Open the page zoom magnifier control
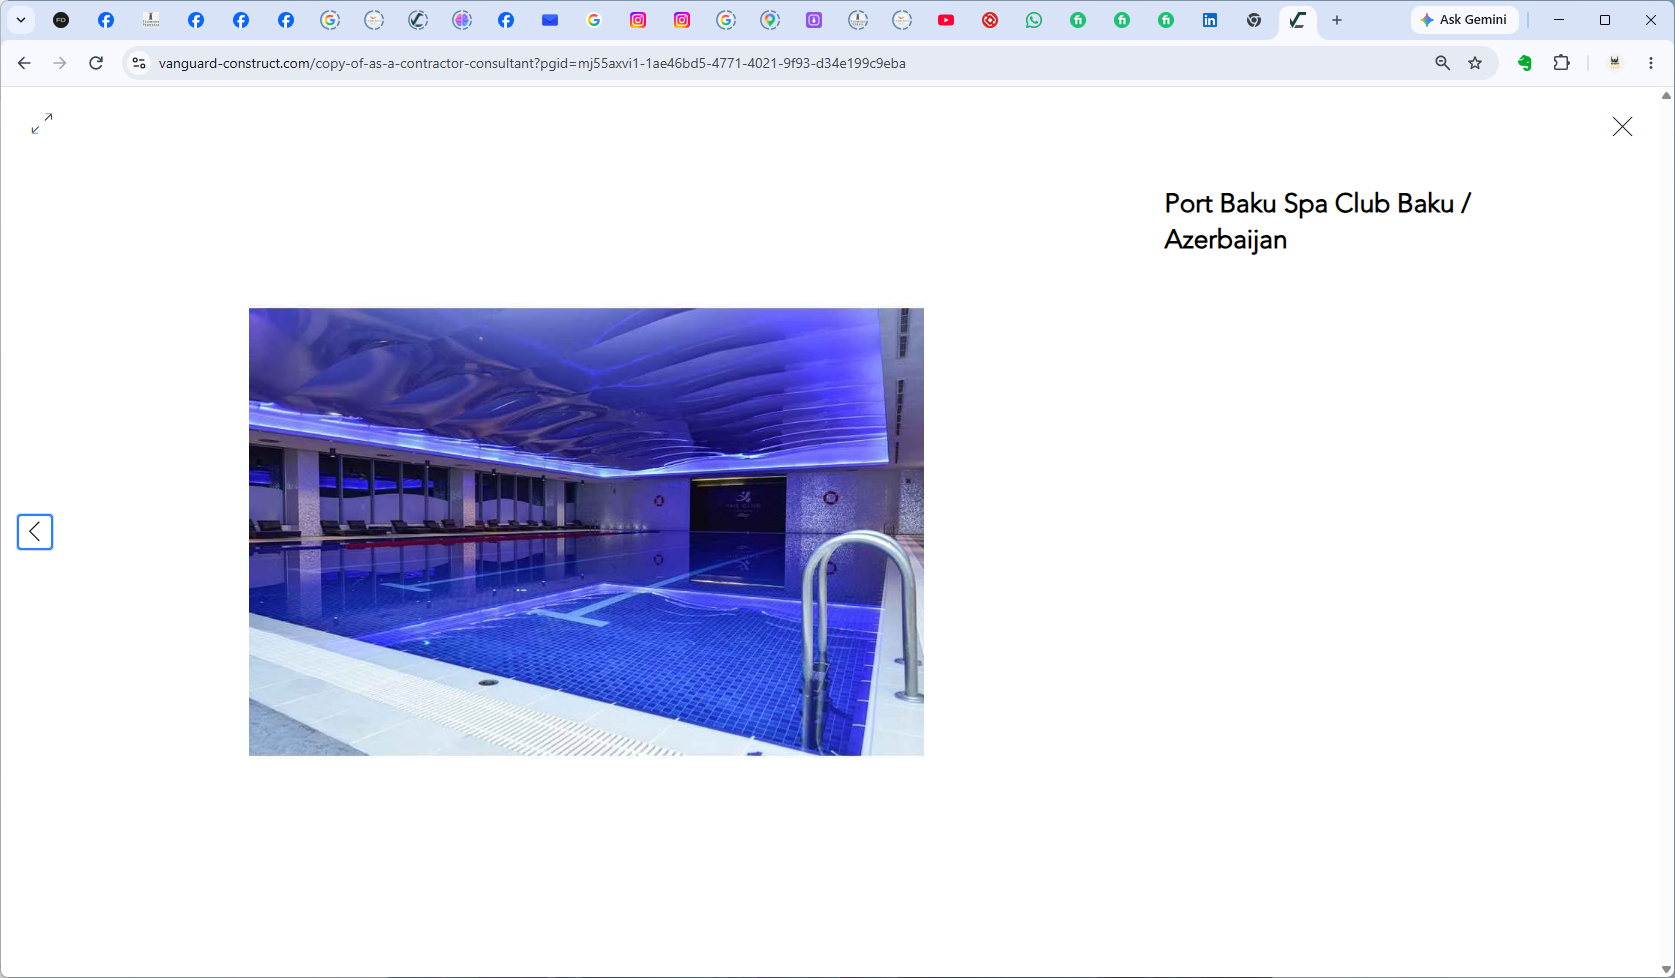 click(1443, 63)
